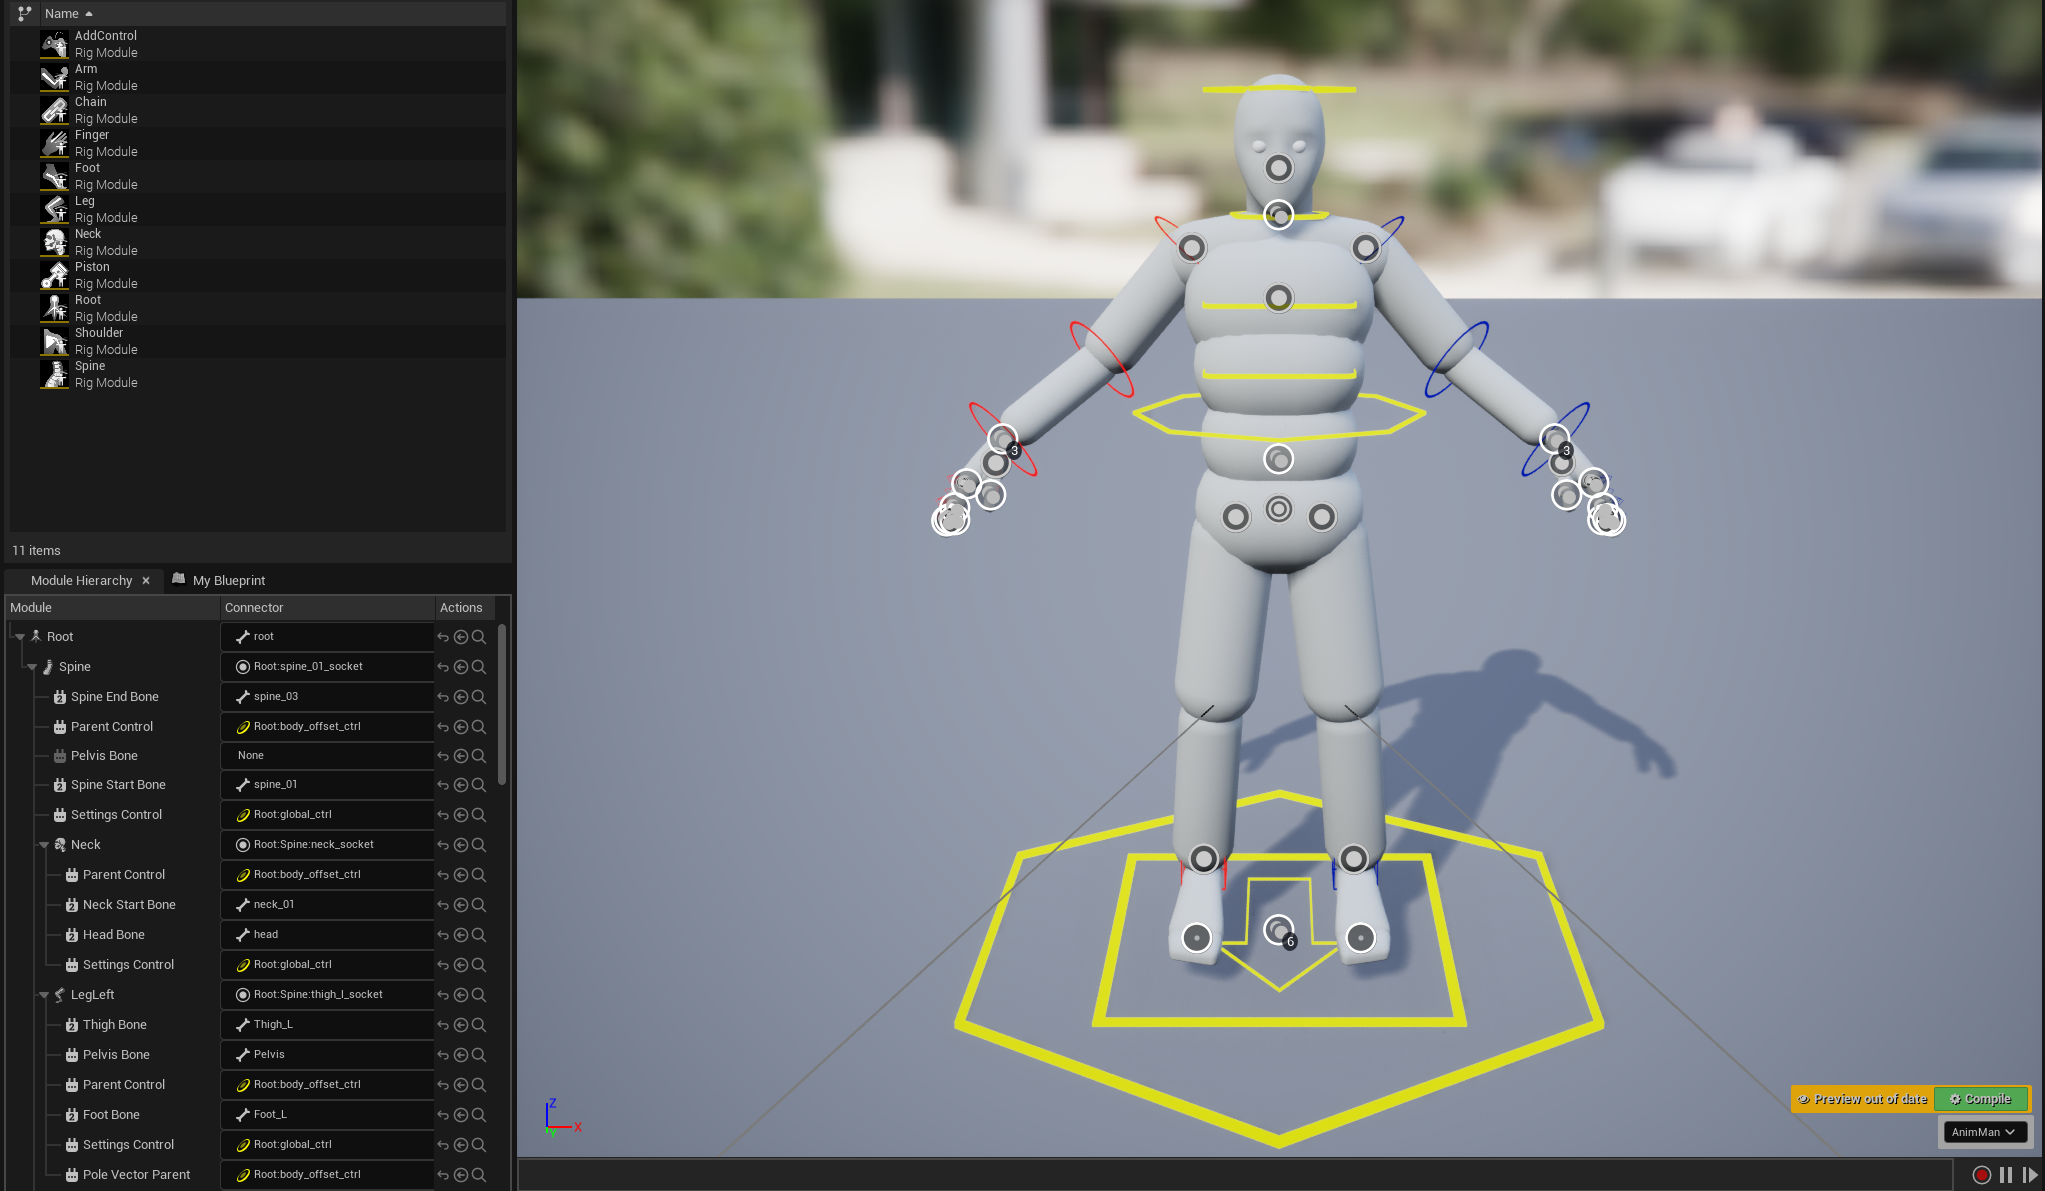This screenshot has height=1191, width=2045.
Task: Select Settings Control under Neck
Action: (x=128, y=965)
